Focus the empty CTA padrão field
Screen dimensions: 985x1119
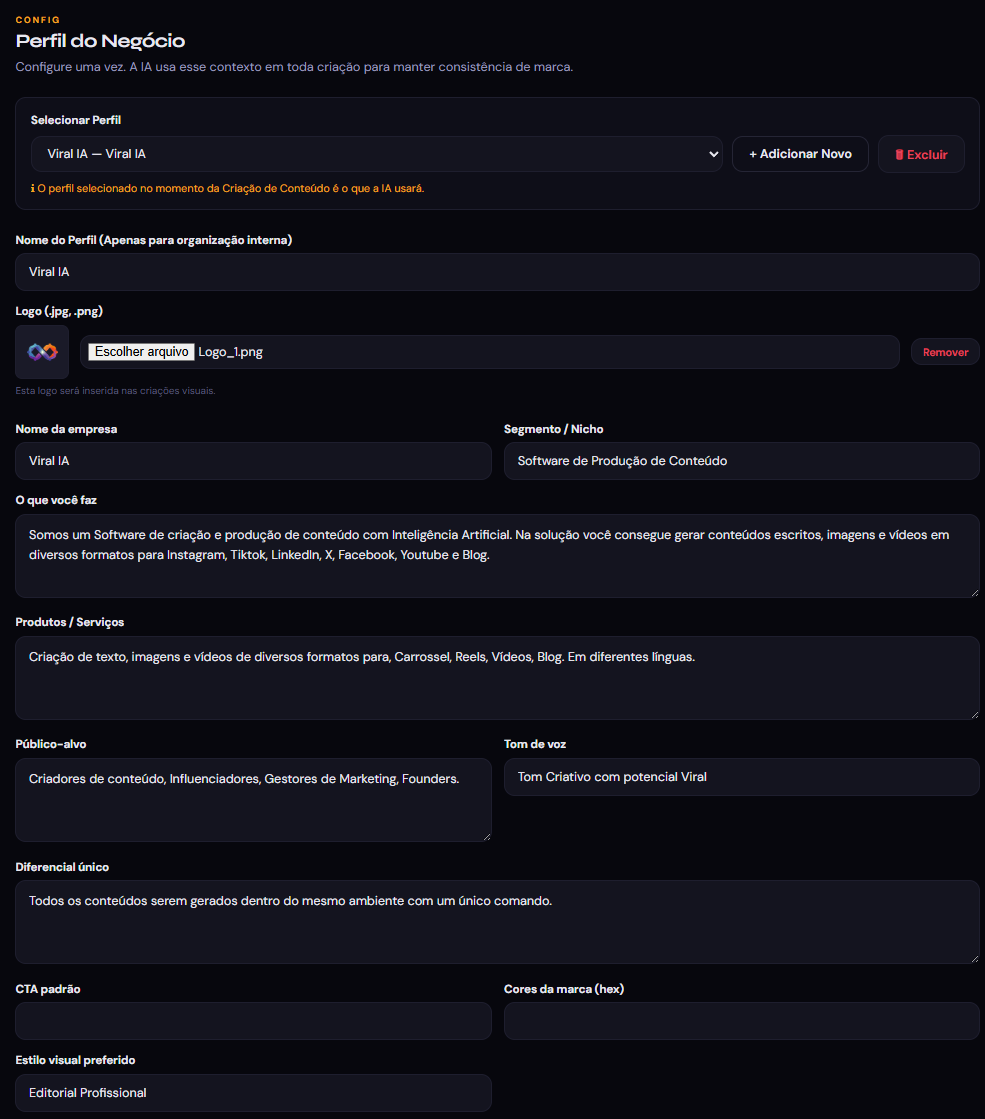pos(253,1021)
